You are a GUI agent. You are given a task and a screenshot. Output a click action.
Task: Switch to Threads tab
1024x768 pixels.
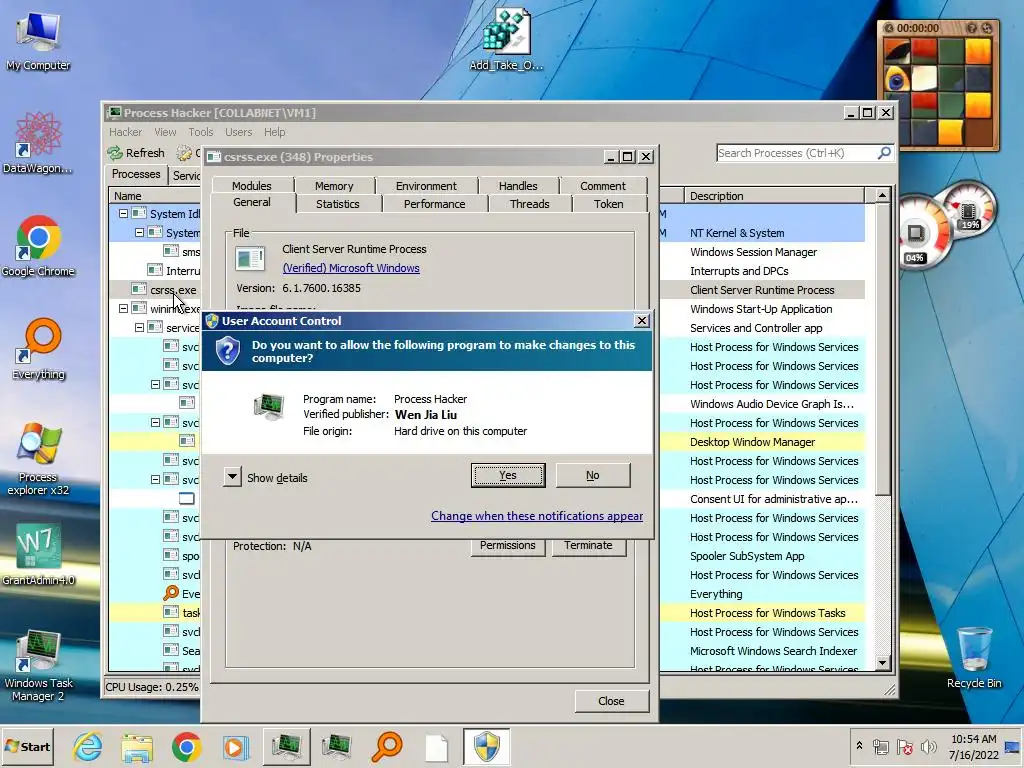click(x=530, y=204)
